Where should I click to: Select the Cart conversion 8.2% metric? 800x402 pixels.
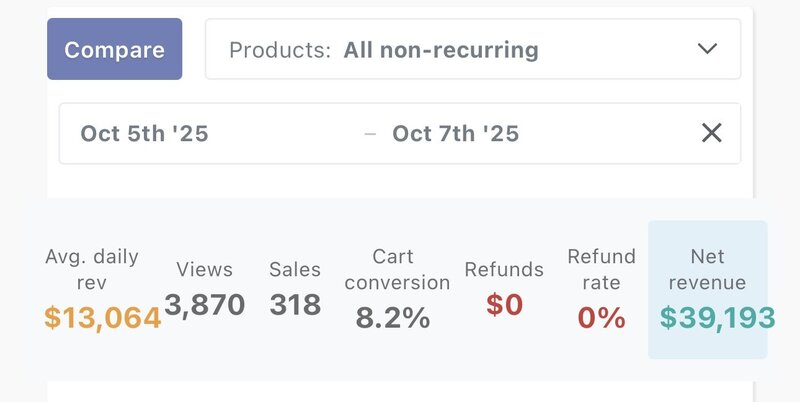coord(392,288)
